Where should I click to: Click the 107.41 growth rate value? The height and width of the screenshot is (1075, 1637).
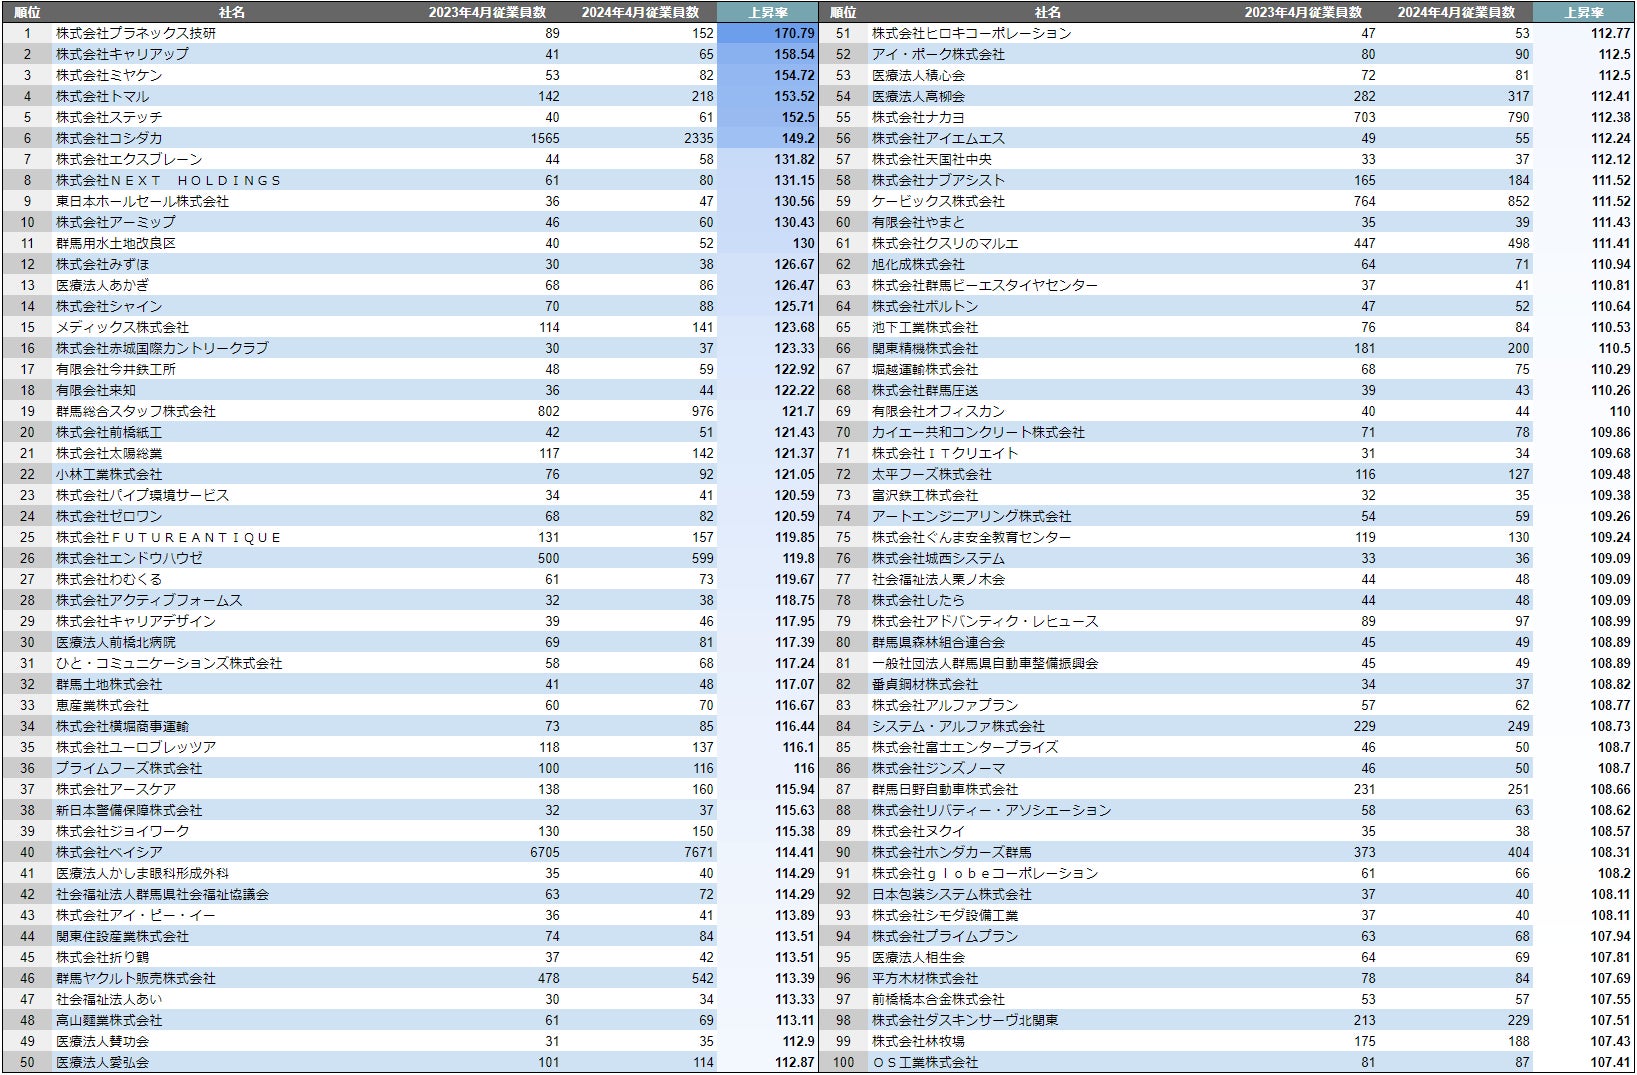[x=1611, y=1062]
